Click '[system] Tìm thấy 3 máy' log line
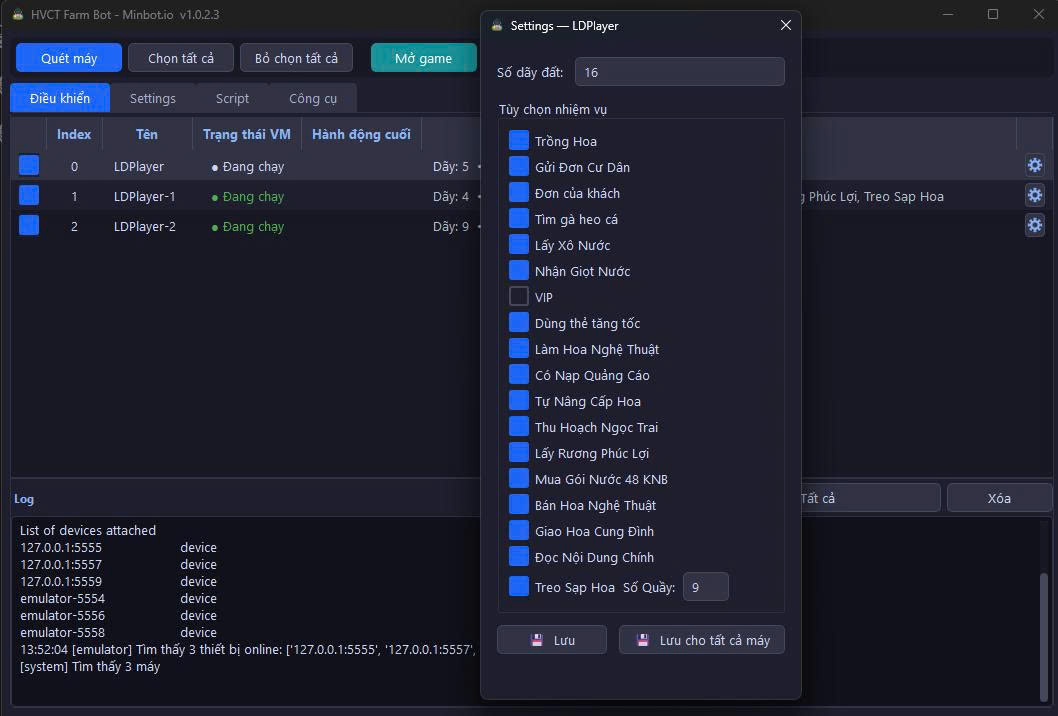This screenshot has width=1058, height=716. [90, 667]
